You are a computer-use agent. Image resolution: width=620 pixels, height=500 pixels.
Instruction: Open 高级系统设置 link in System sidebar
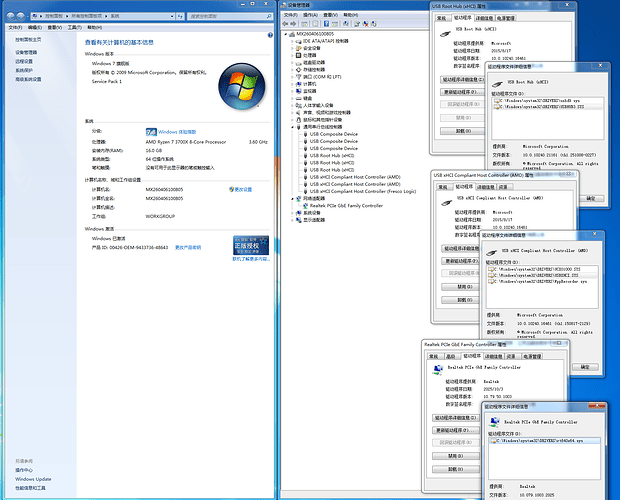pyautogui.click(x=28, y=79)
